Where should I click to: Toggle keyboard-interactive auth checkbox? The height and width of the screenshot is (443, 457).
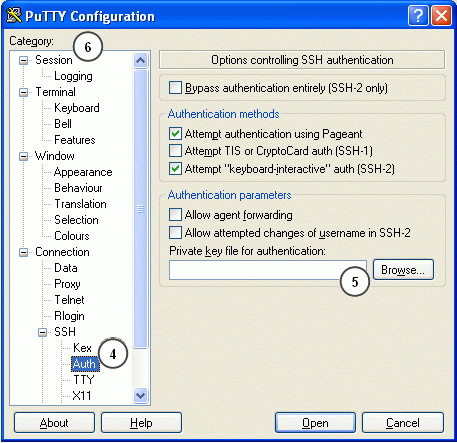[x=175, y=168]
